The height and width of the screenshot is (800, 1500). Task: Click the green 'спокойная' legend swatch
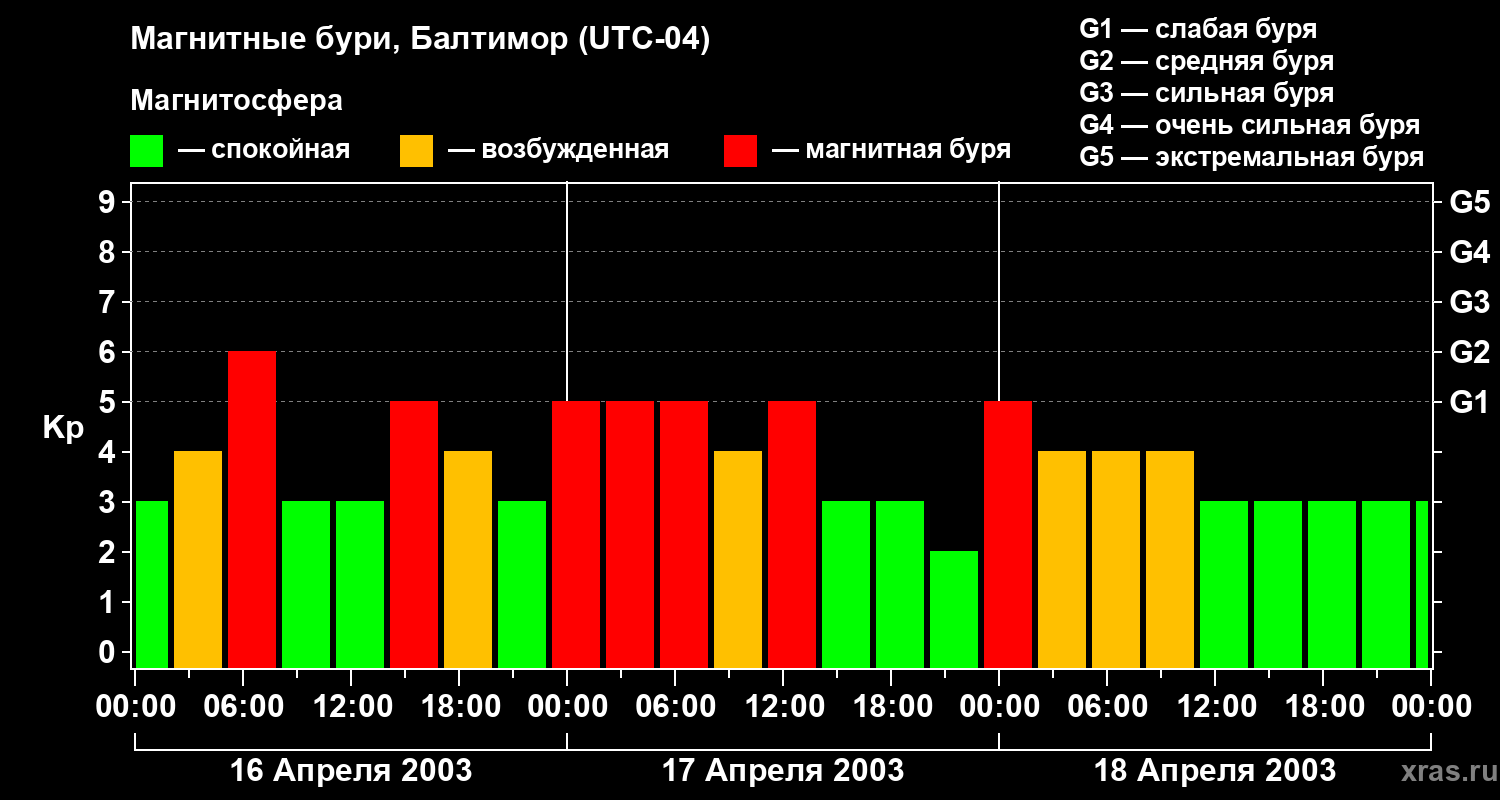click(x=146, y=151)
